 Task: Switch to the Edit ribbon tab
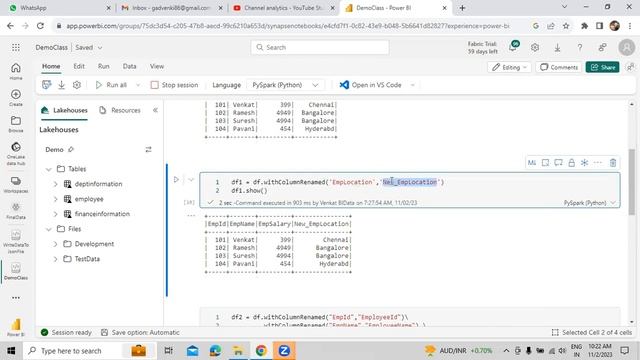coord(79,66)
